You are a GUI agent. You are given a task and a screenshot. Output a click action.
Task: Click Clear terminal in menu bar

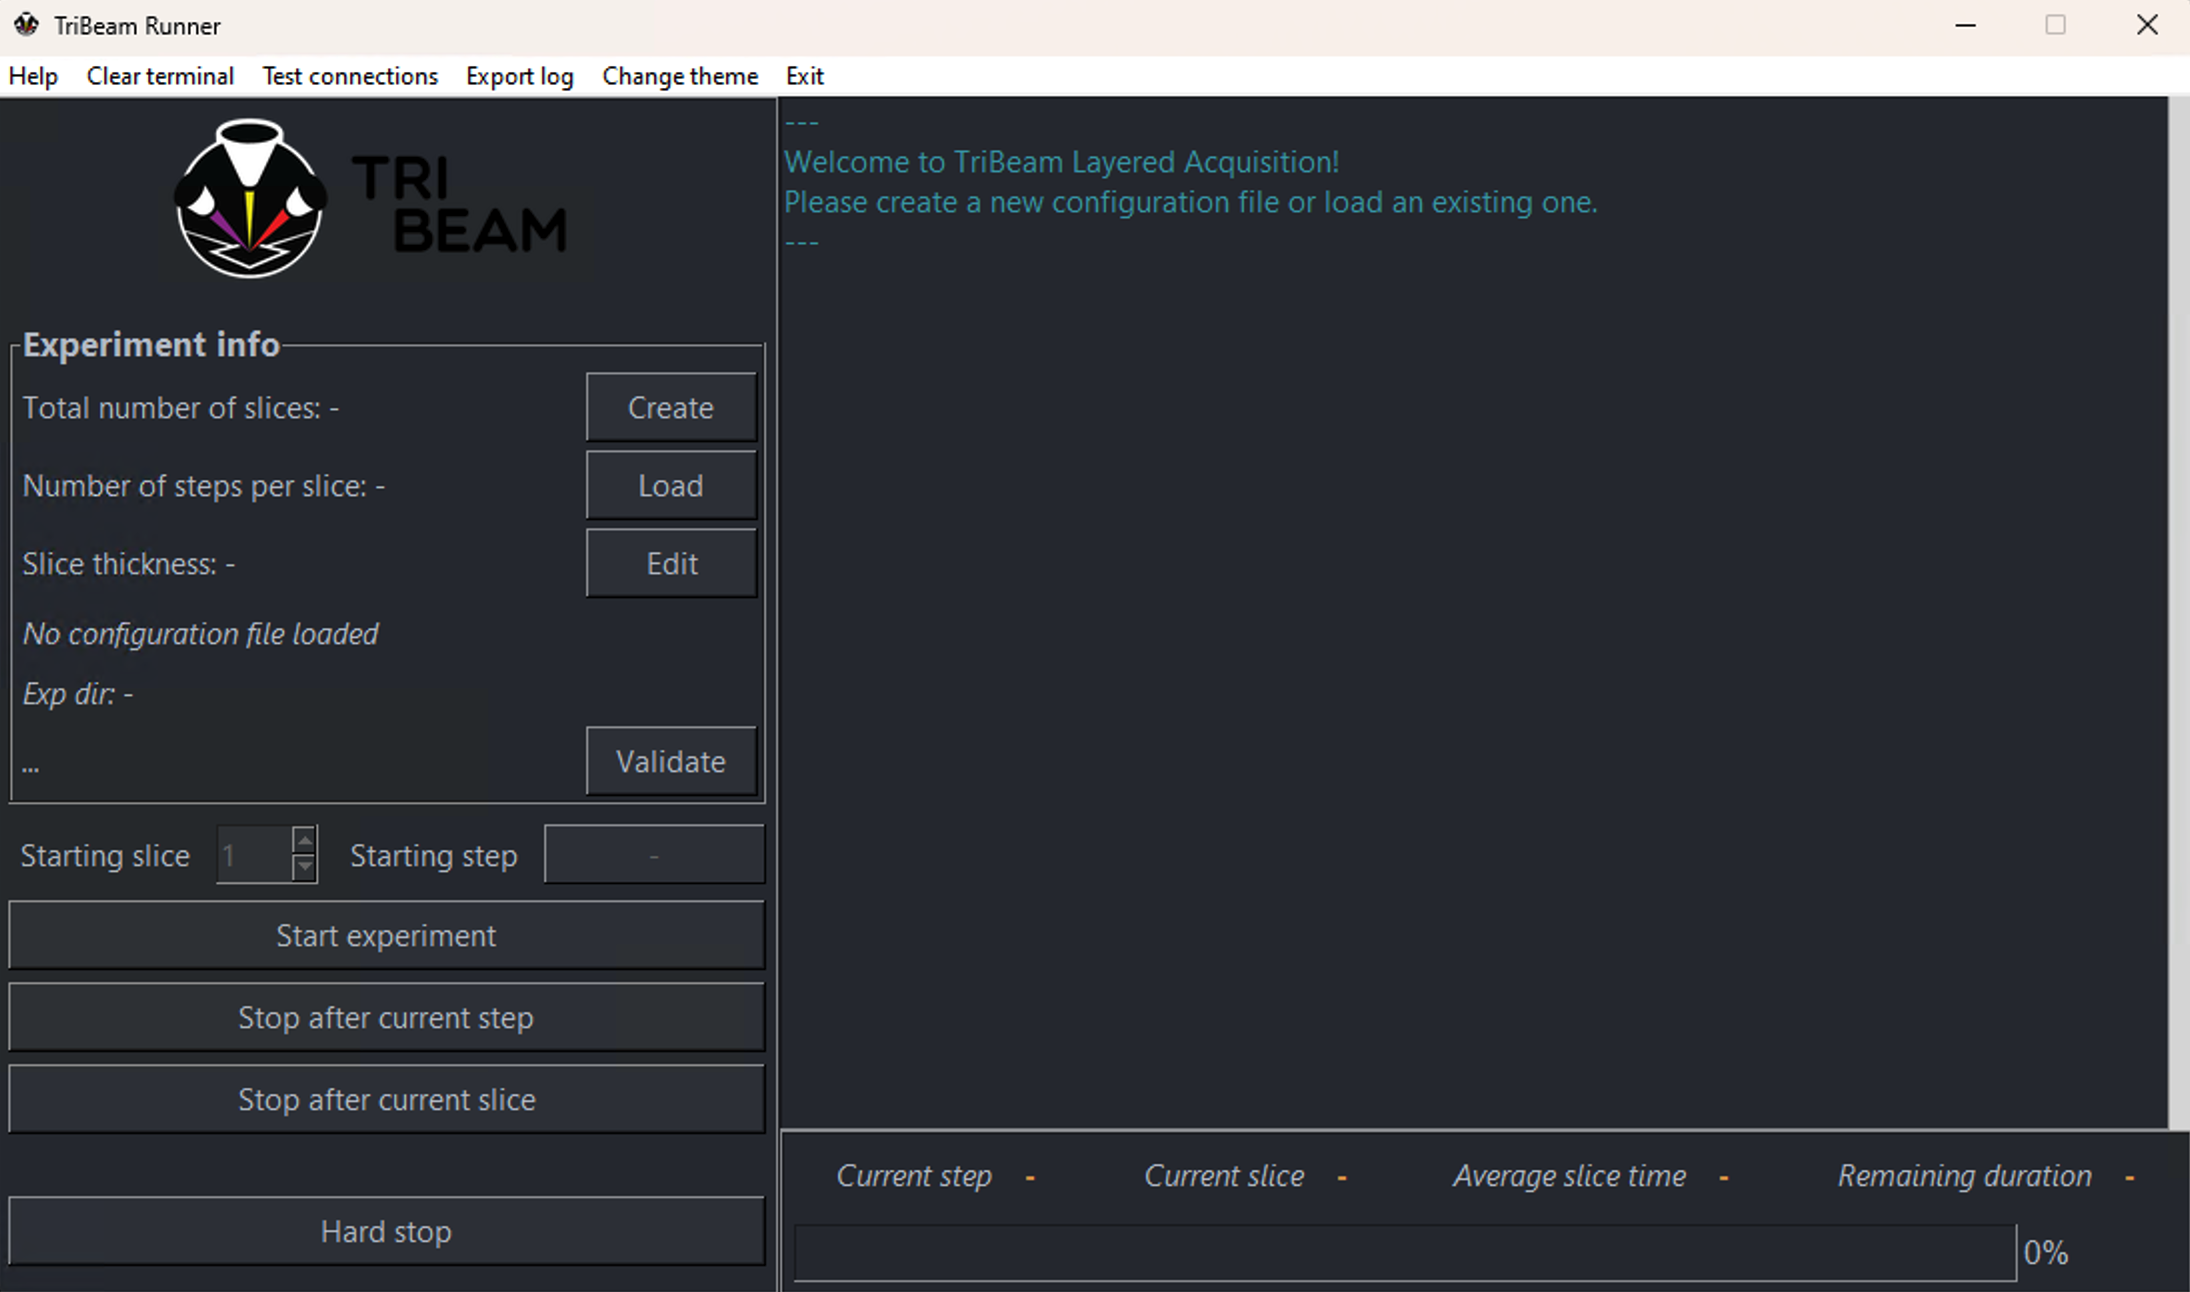point(160,76)
